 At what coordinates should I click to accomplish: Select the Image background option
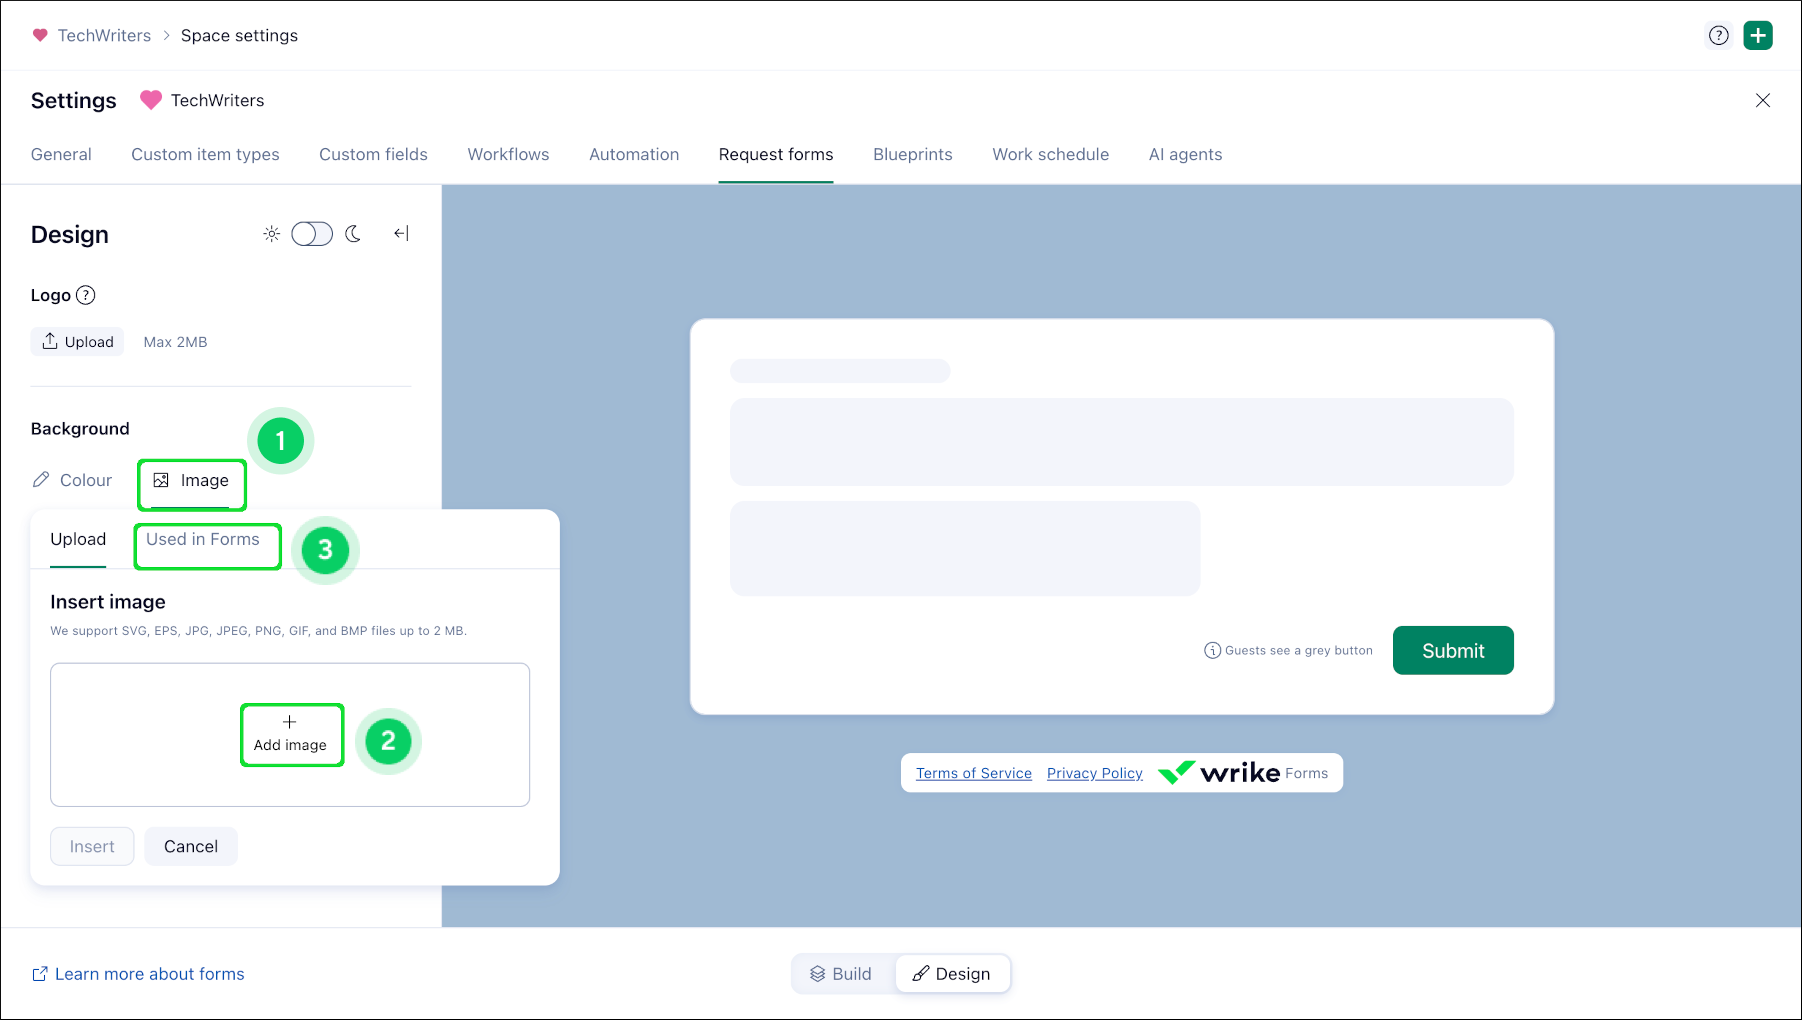pyautogui.click(x=191, y=481)
